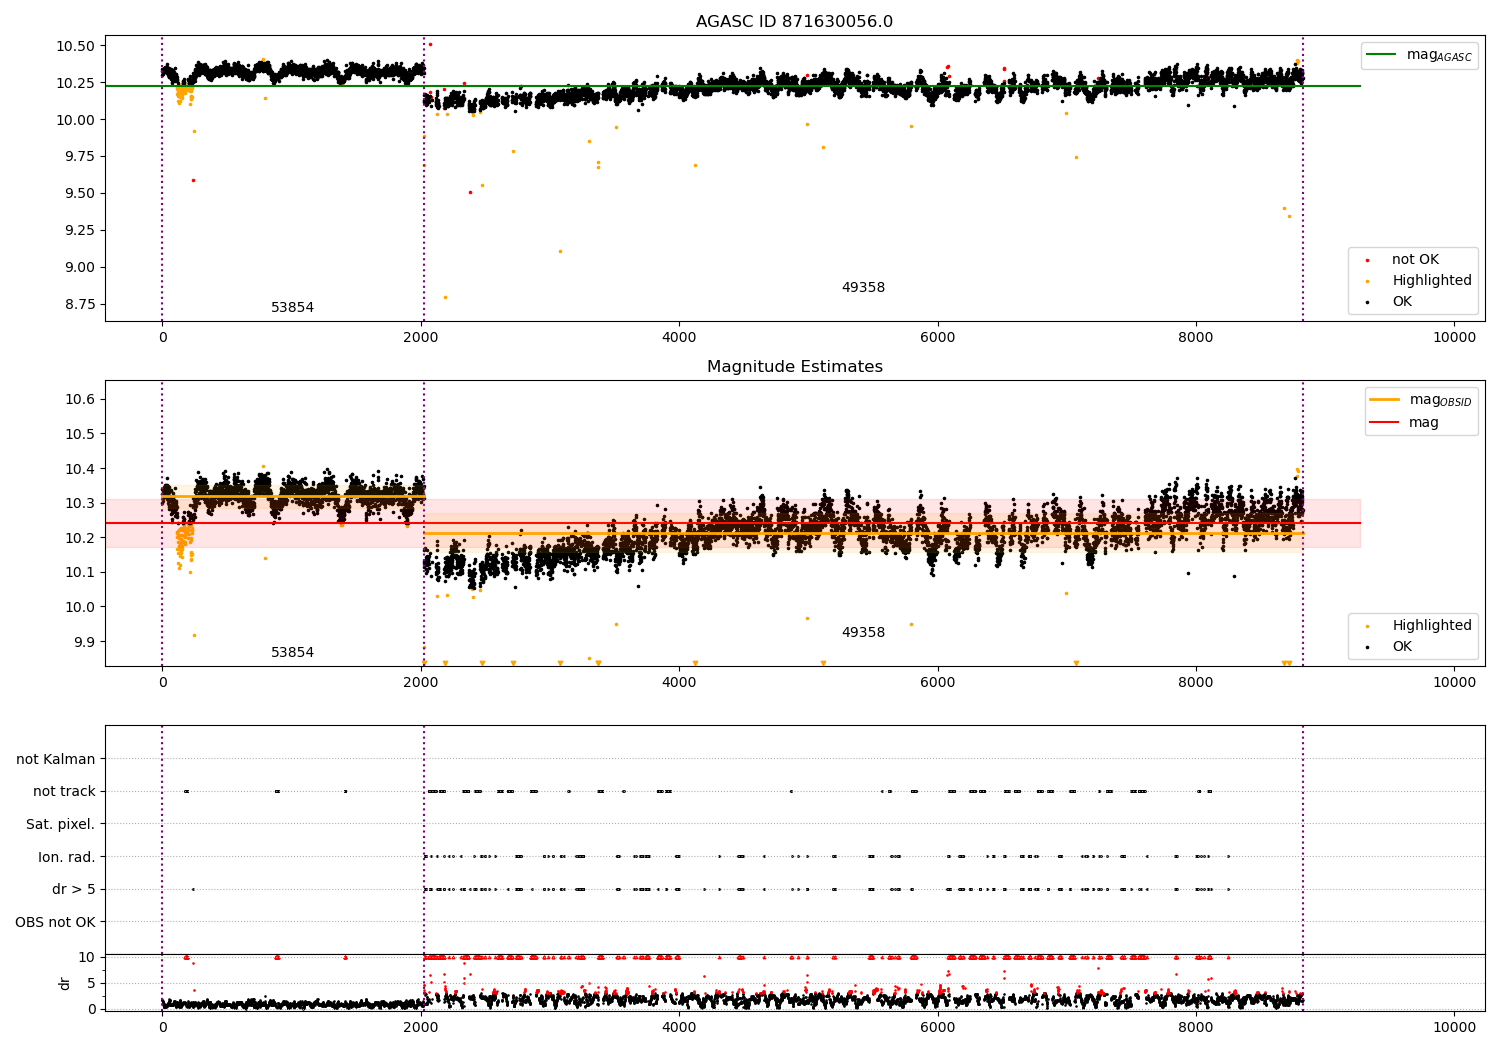Click the red mag line's right end
The width and height of the screenshot is (1500, 1050).
pyautogui.click(x=1359, y=523)
